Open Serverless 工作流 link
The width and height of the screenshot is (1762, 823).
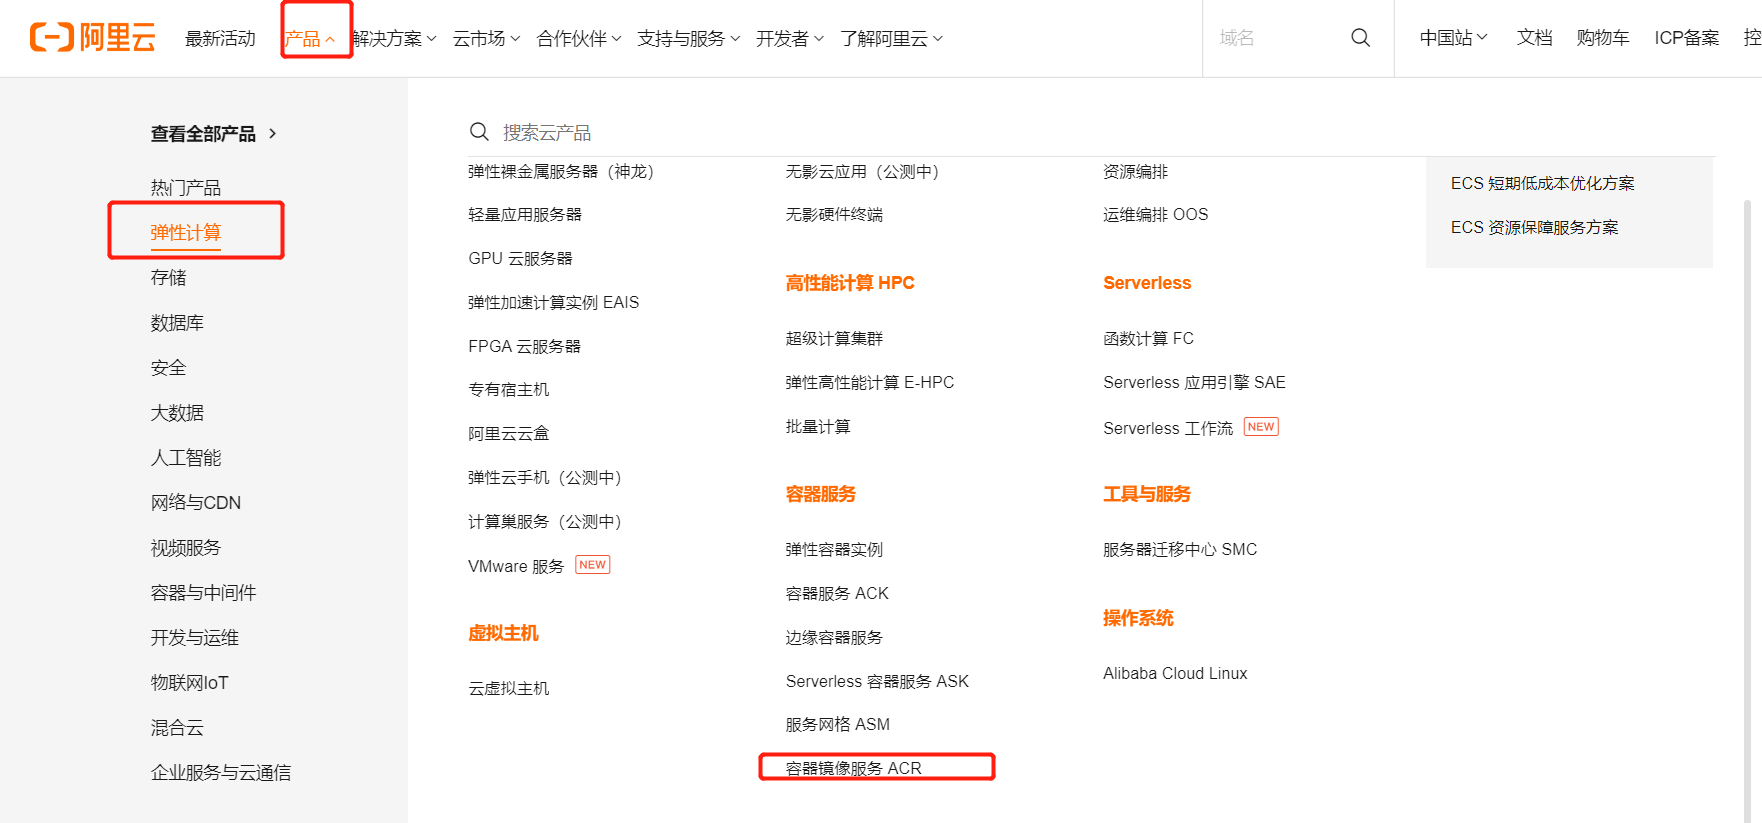pyautogui.click(x=1168, y=428)
